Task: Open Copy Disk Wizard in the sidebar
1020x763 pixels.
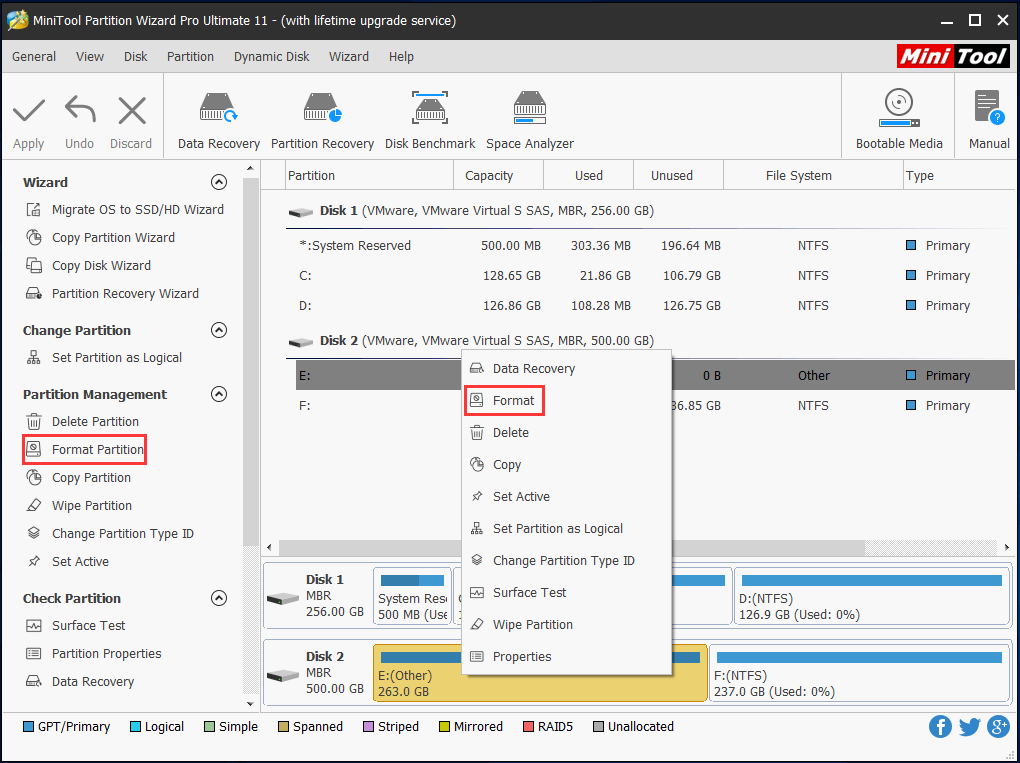Action: click(88, 265)
